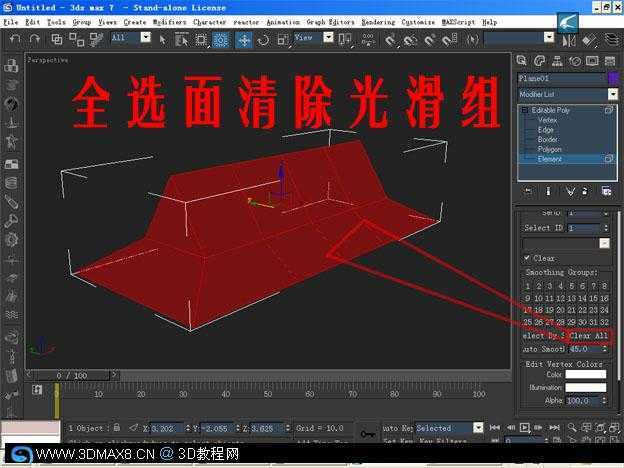Viewport: 624px width, 468px height.
Task: Select the Bind to Space Warp tool
Action: [x=96, y=39]
